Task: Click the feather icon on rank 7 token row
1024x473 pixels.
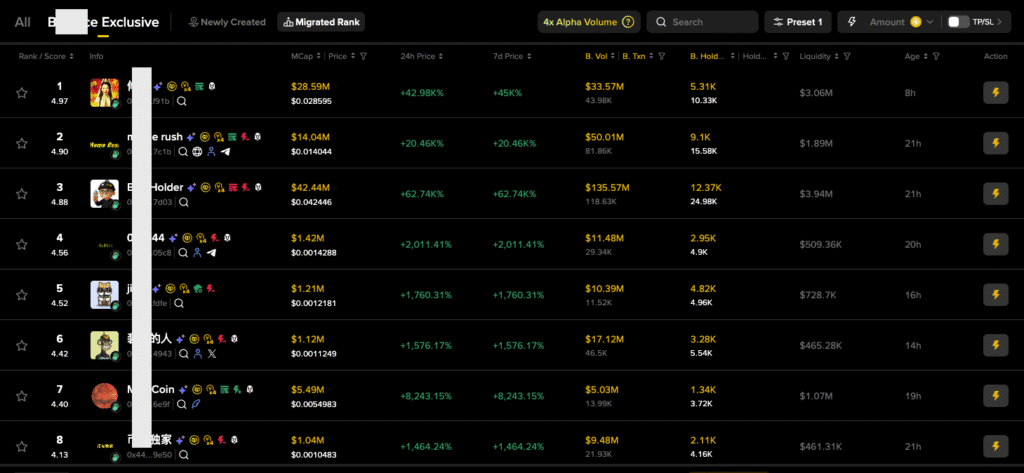Action: (197, 404)
